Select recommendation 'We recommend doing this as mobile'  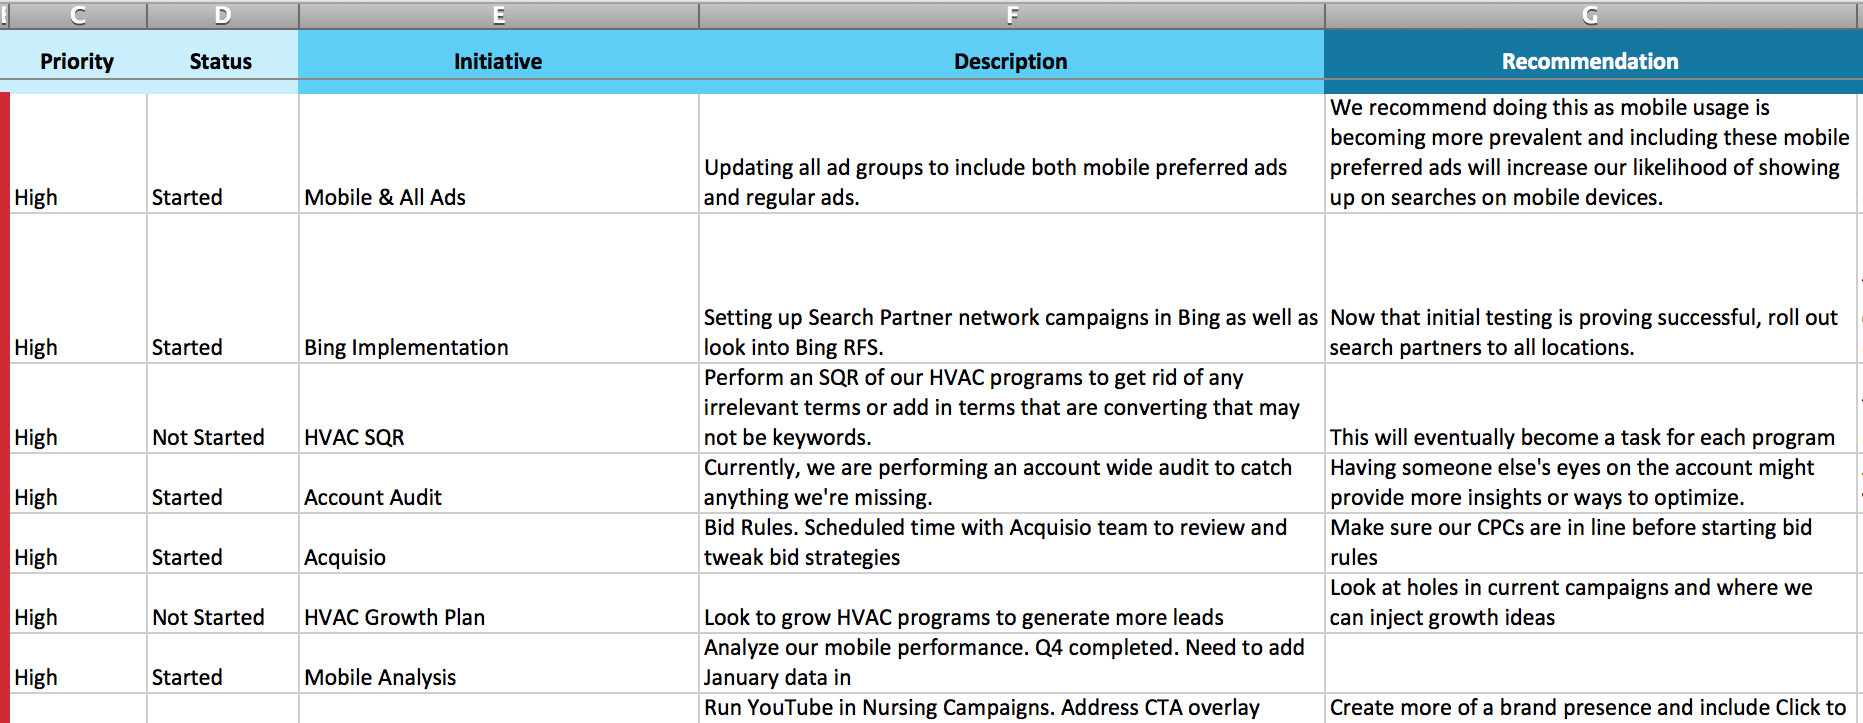(1591, 153)
